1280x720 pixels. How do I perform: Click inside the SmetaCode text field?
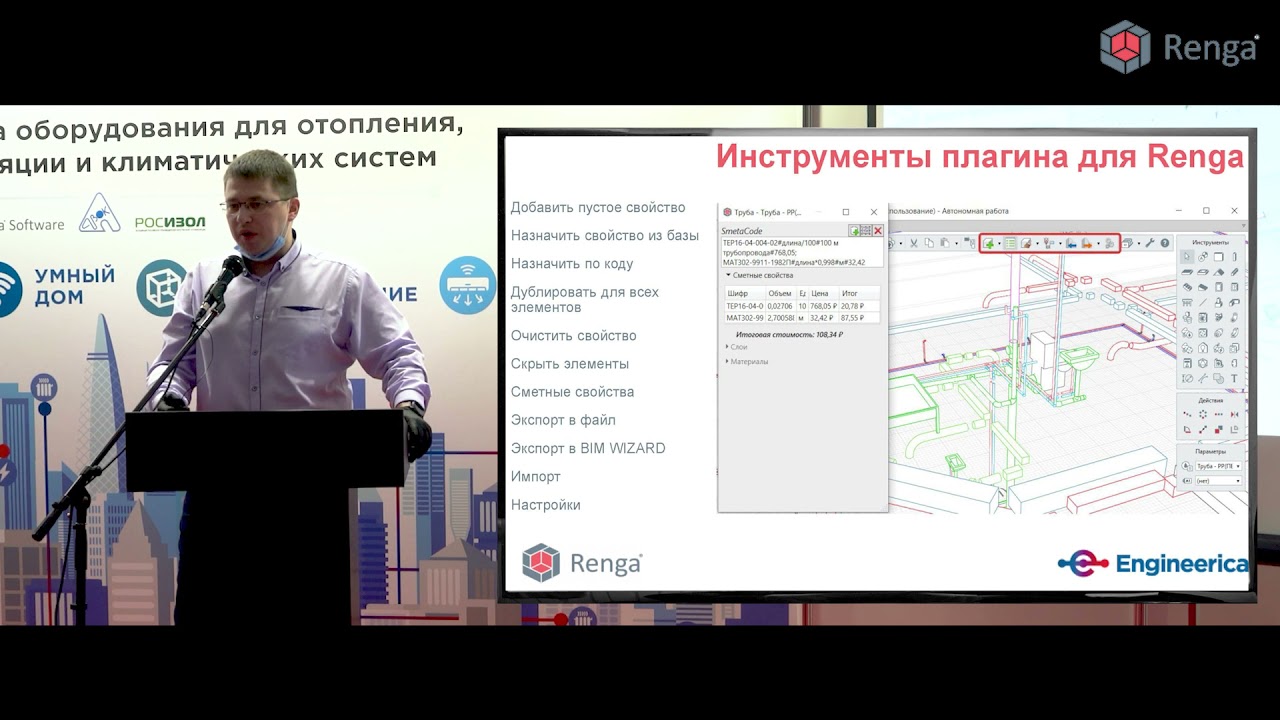pyautogui.click(x=802, y=252)
